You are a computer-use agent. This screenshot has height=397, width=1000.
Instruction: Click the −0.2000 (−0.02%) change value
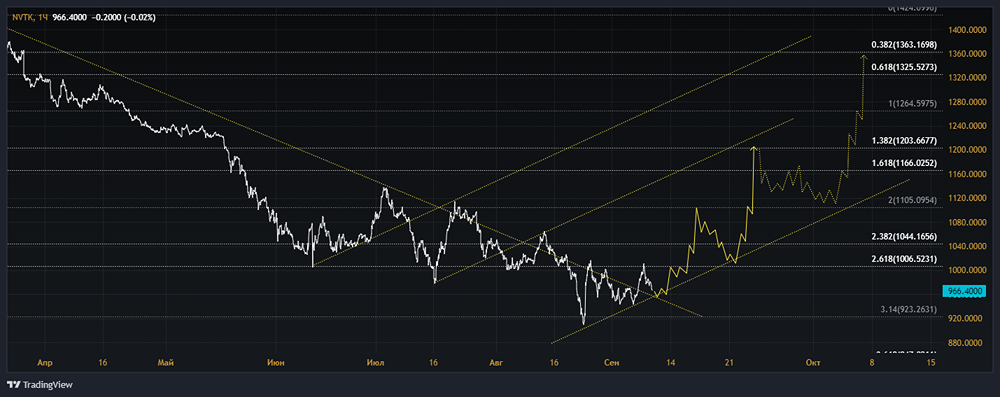124,18
